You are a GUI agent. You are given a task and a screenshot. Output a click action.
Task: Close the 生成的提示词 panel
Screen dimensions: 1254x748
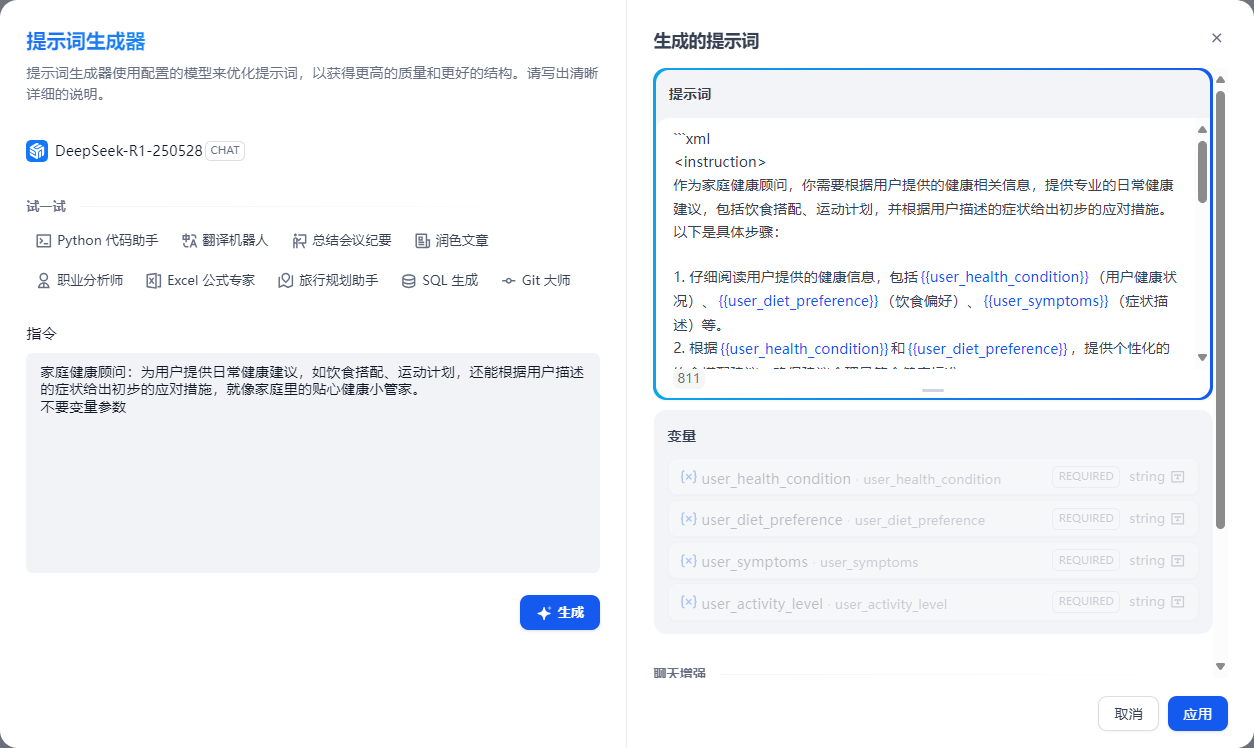[1217, 38]
